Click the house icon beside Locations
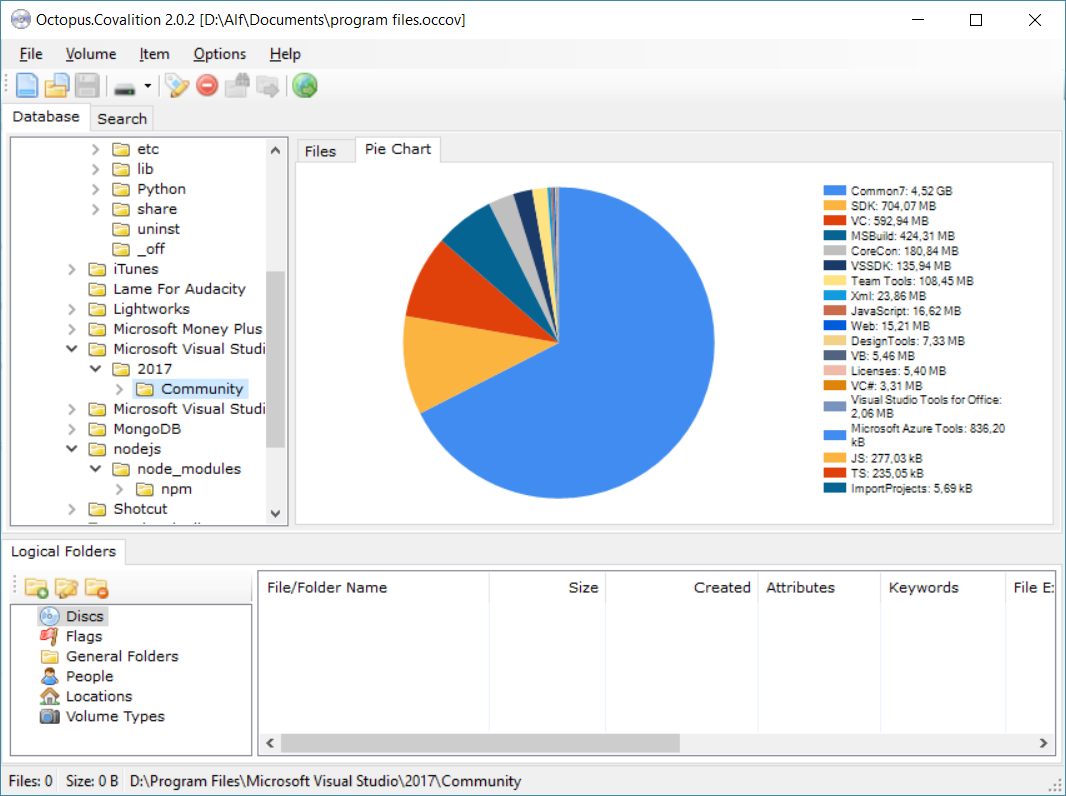1066x796 pixels. pyautogui.click(x=50, y=696)
